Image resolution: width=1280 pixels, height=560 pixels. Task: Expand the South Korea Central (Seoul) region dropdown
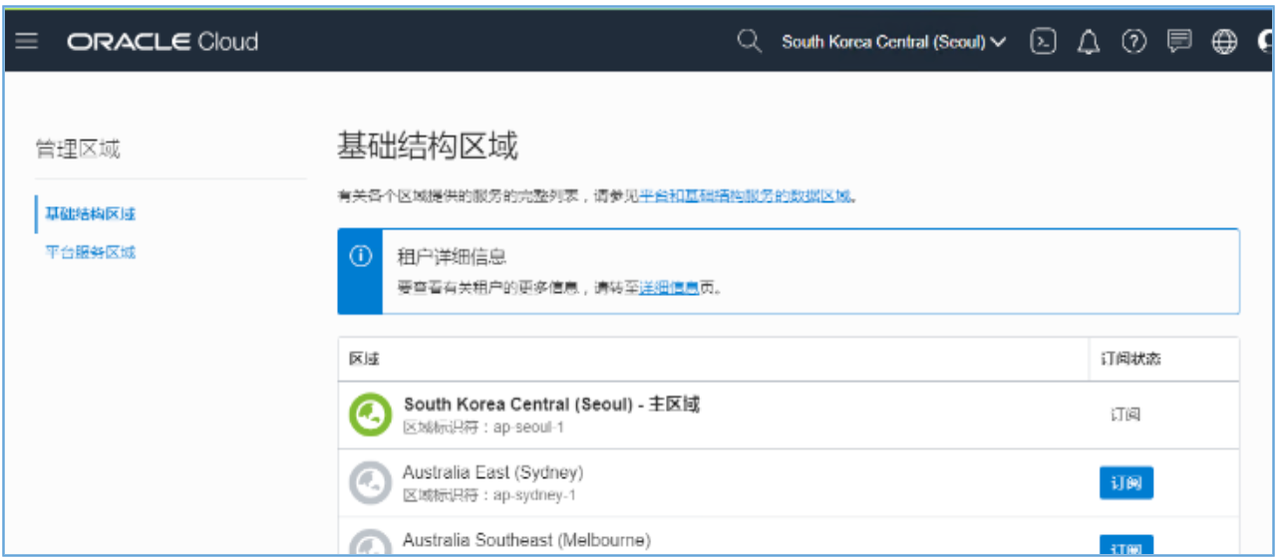pos(894,42)
